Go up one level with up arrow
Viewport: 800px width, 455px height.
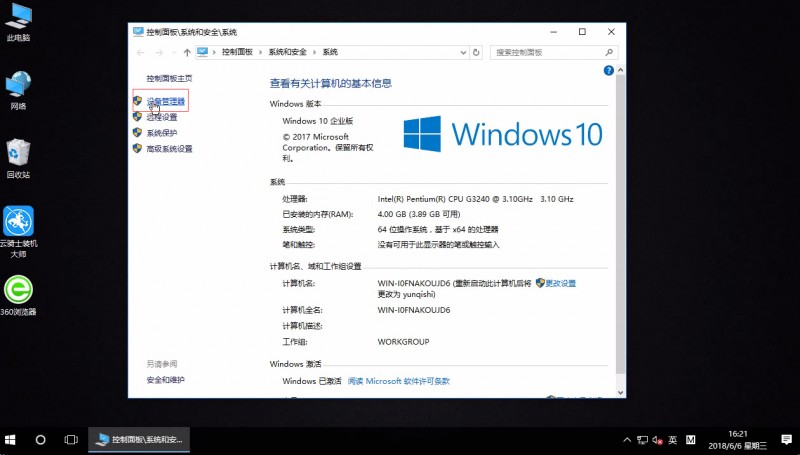point(187,52)
